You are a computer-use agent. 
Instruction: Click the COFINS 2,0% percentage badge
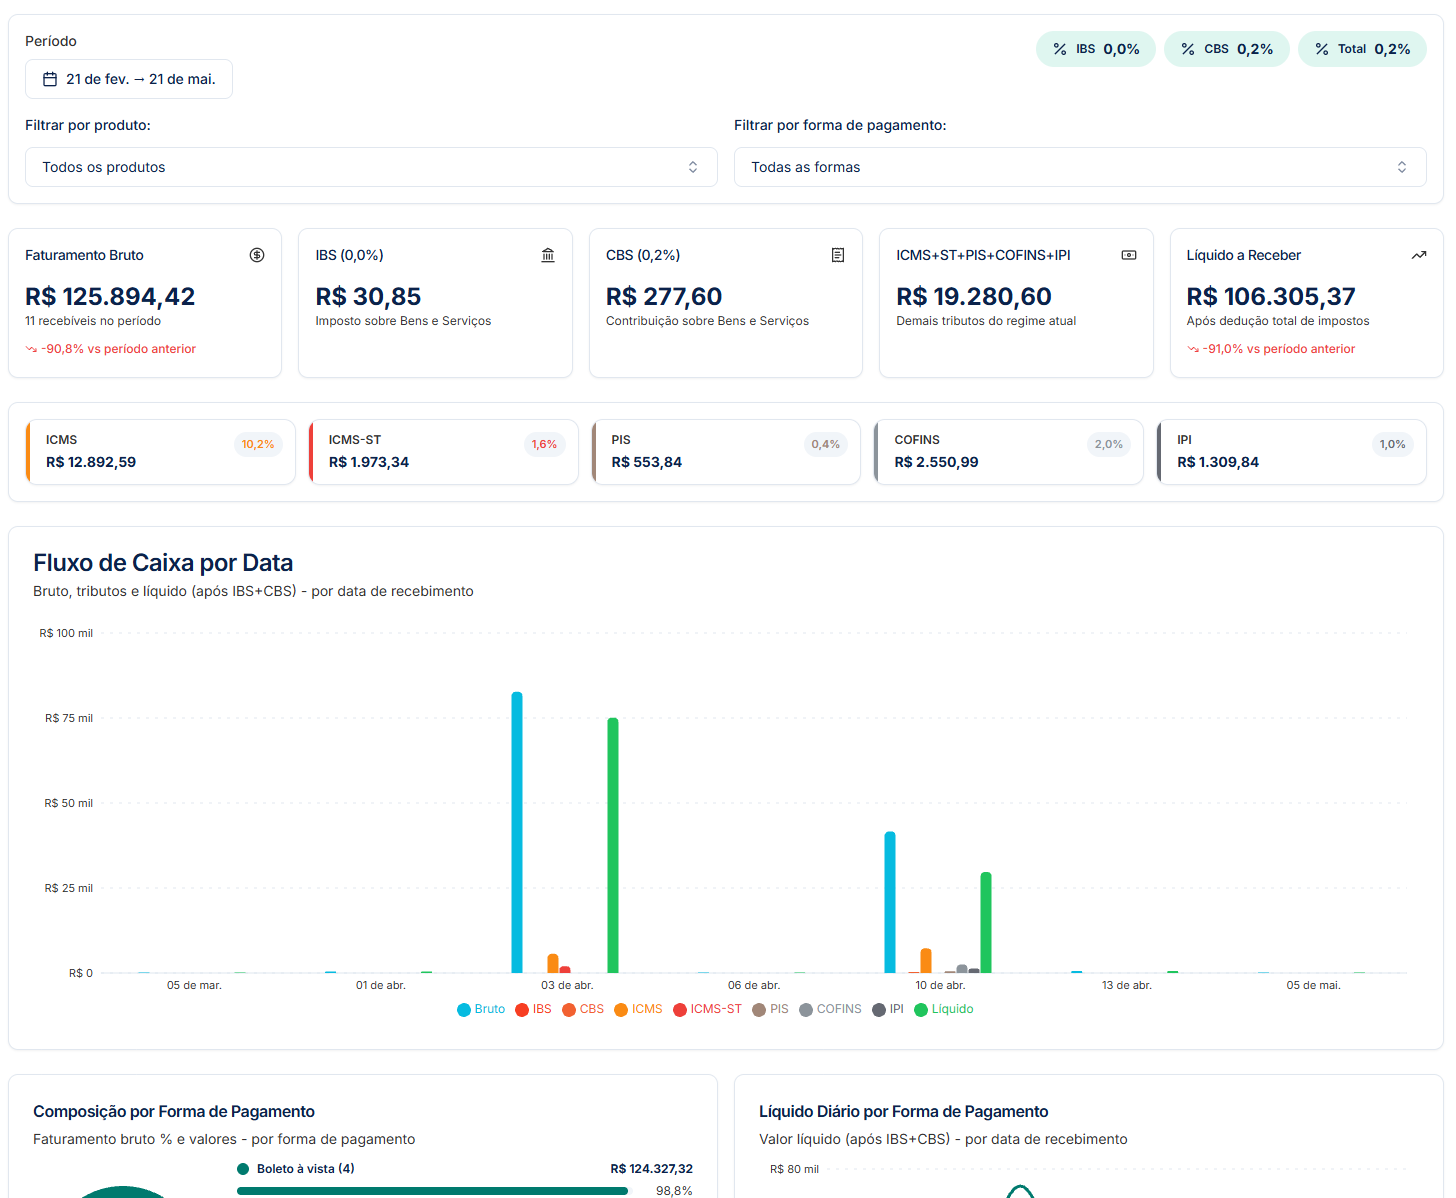point(1109,444)
